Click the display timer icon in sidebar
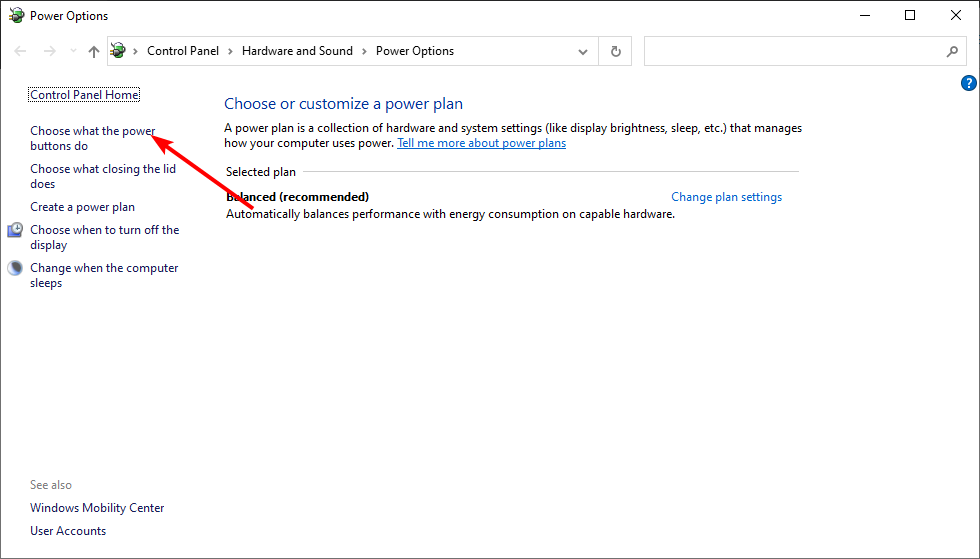Image resolution: width=980 pixels, height=559 pixels. point(15,230)
